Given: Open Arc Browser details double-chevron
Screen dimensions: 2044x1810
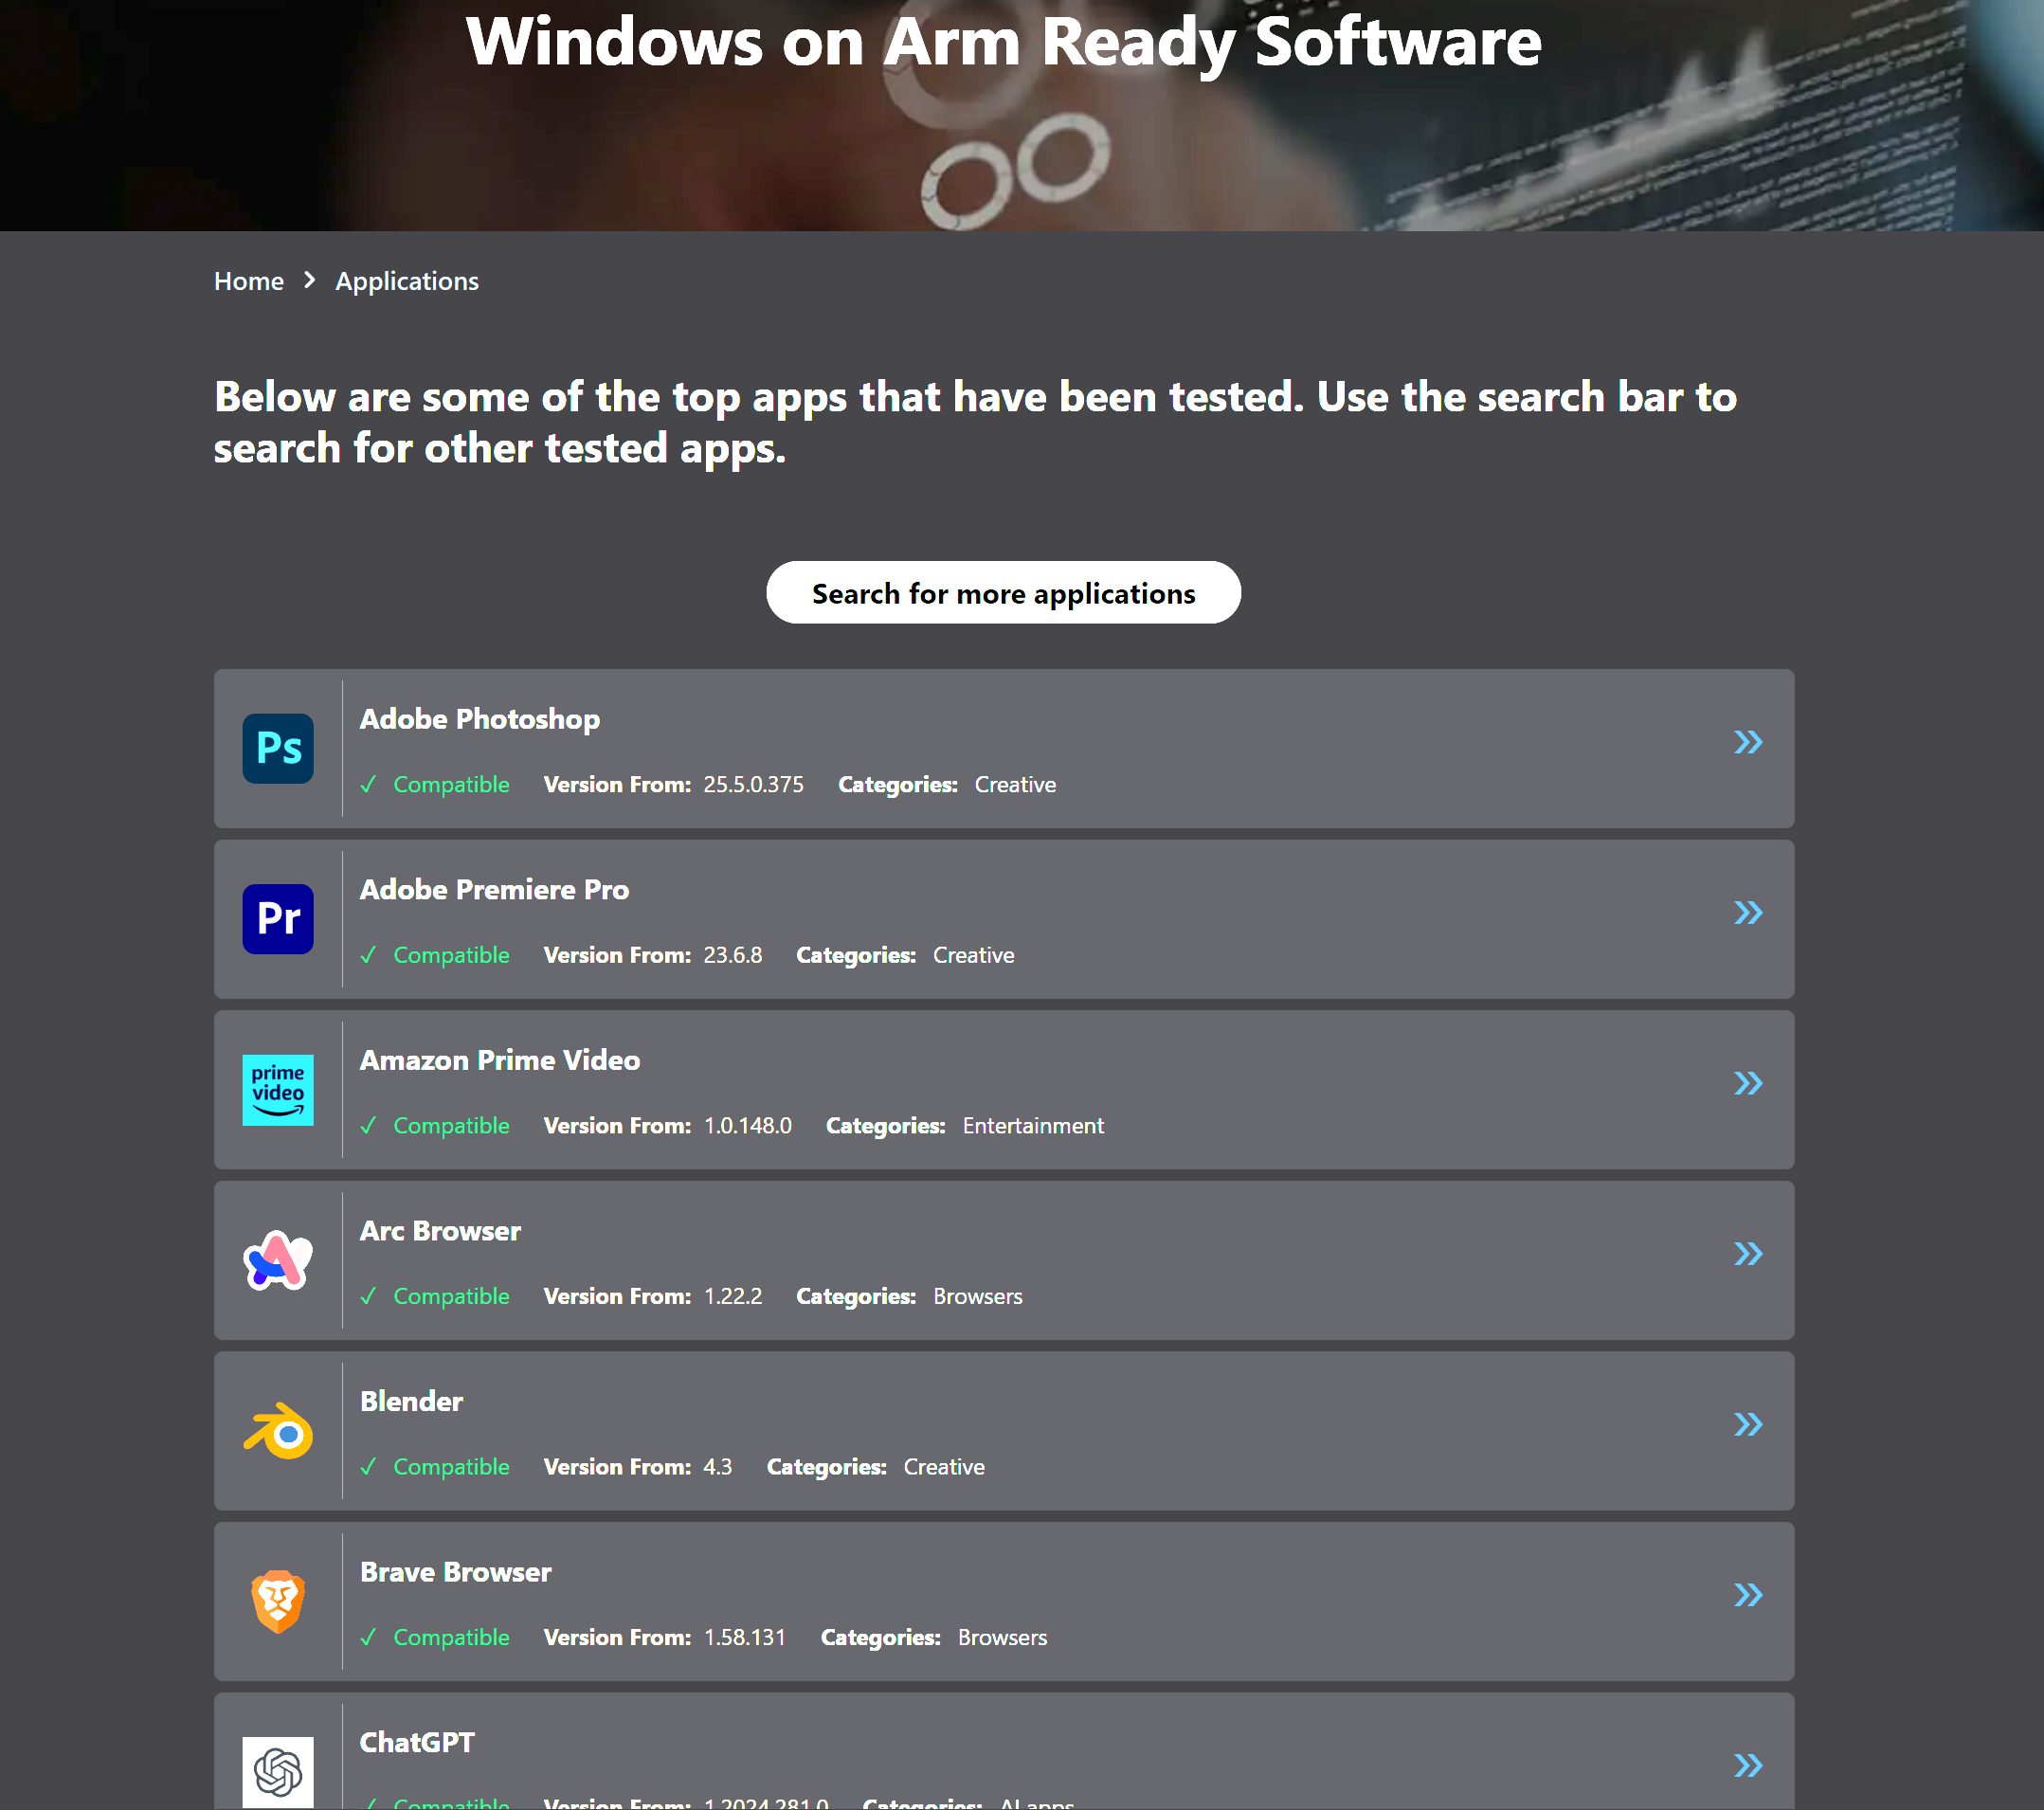Looking at the screenshot, I should (x=1748, y=1254).
